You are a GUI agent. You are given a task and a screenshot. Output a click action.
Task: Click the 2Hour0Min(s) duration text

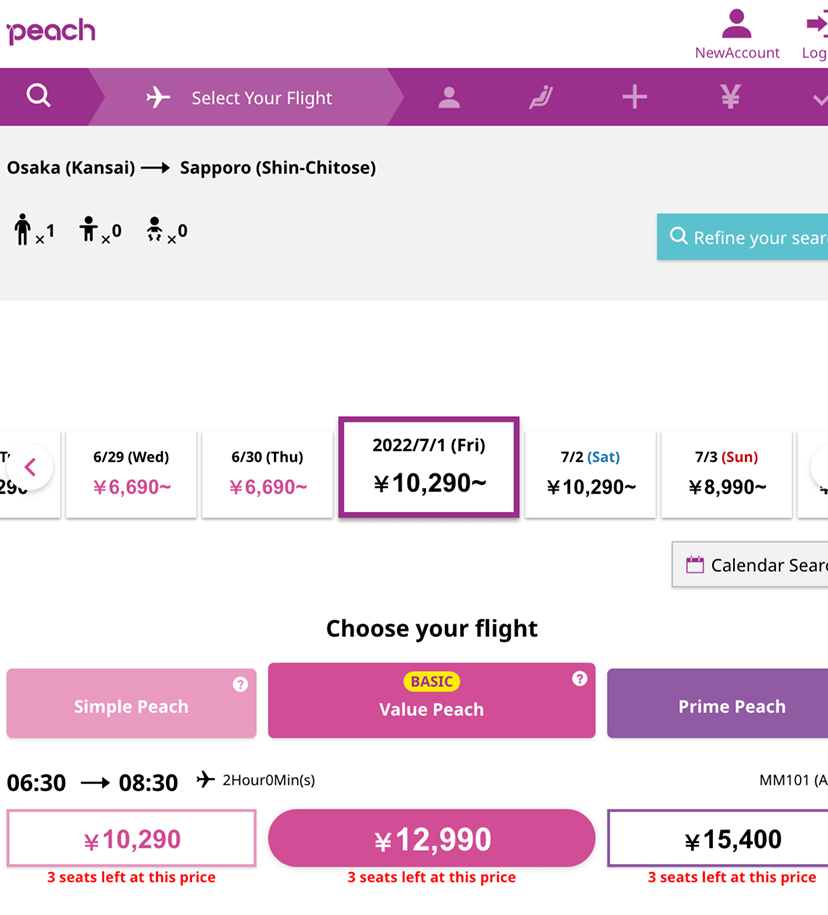pyautogui.click(x=268, y=780)
